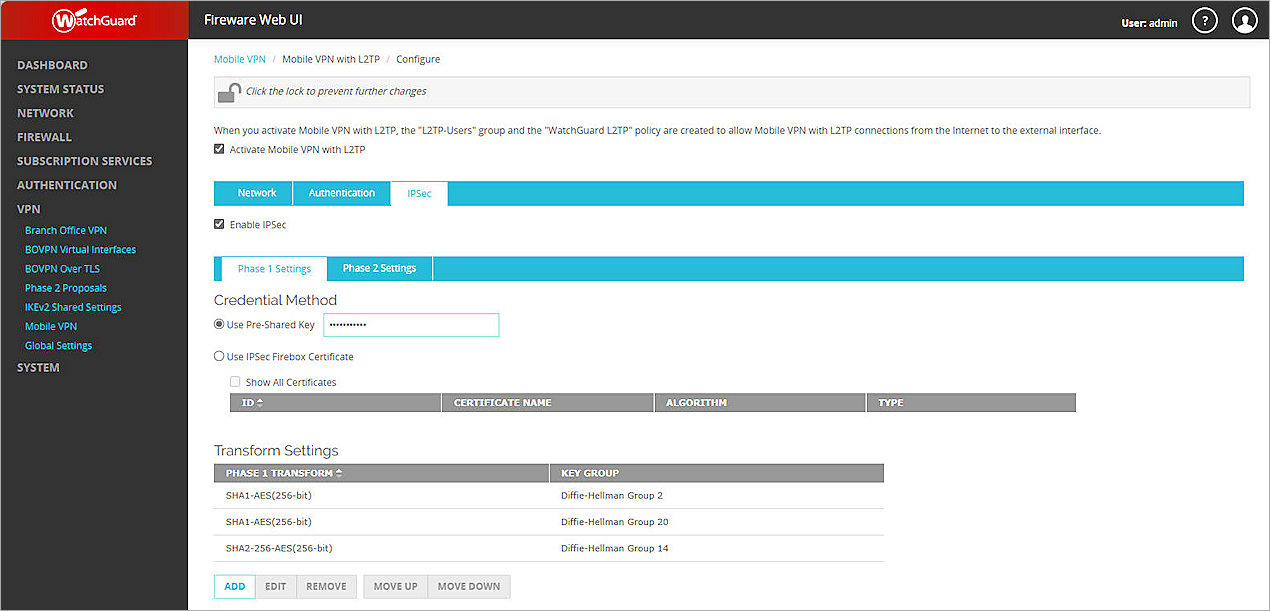Viewport: 1270px width, 611px height.
Task: Click the Pre-Shared Key input field
Action: click(x=411, y=324)
